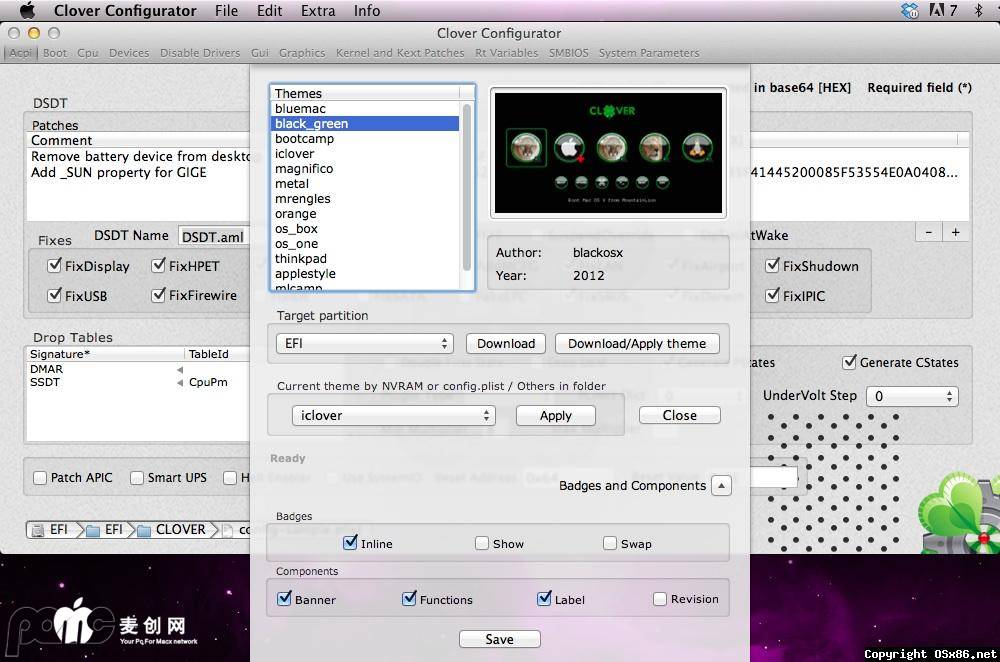The image size is (1000, 662).
Task: Open the Apple menu
Action: [27, 11]
